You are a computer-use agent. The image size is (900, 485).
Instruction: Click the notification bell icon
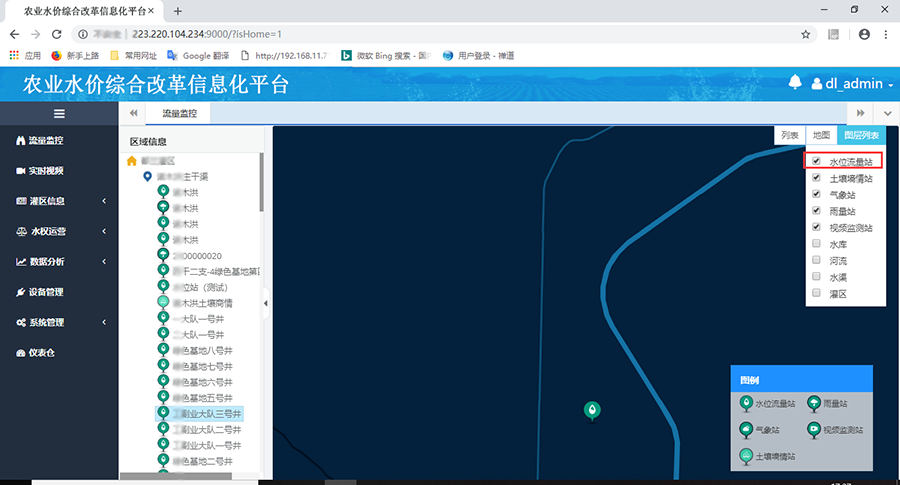(796, 83)
